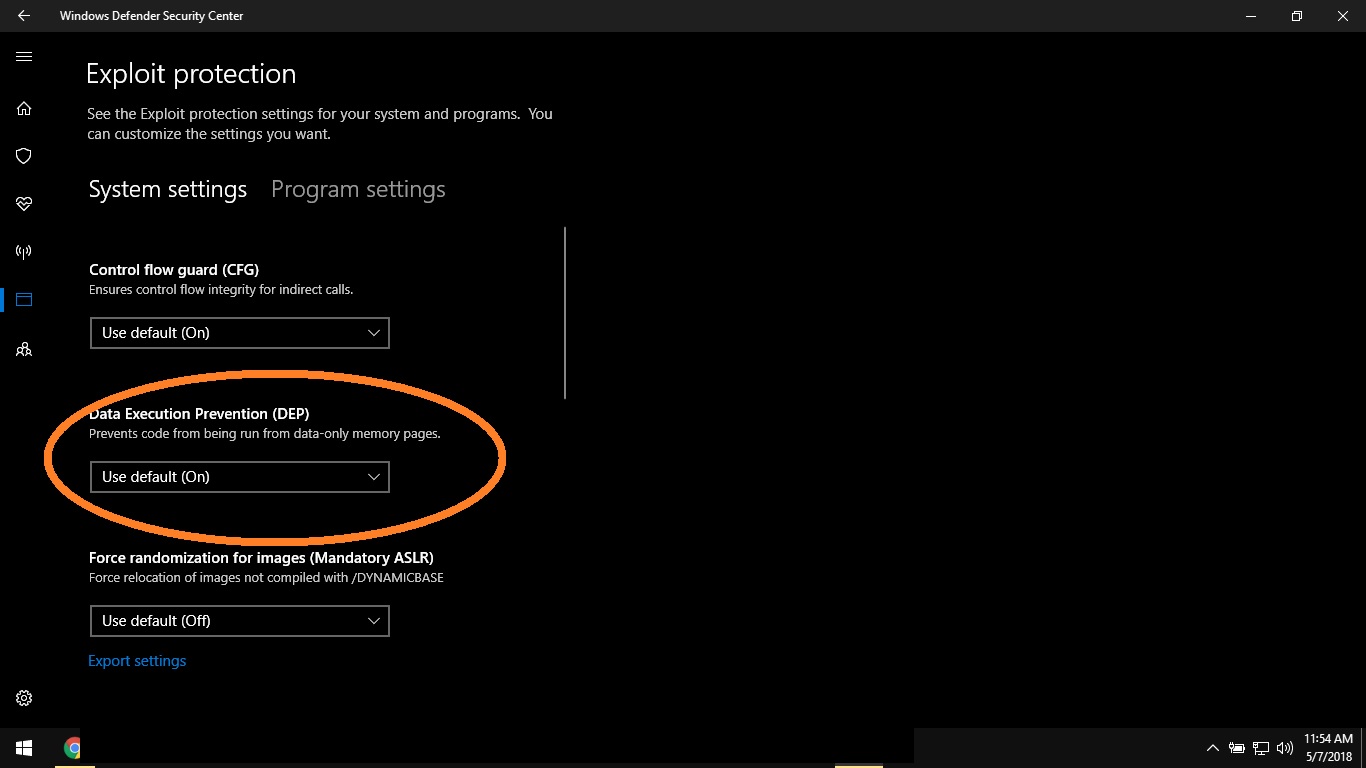The height and width of the screenshot is (768, 1366).
Task: Open Data Execution Prevention dropdown
Action: (239, 477)
